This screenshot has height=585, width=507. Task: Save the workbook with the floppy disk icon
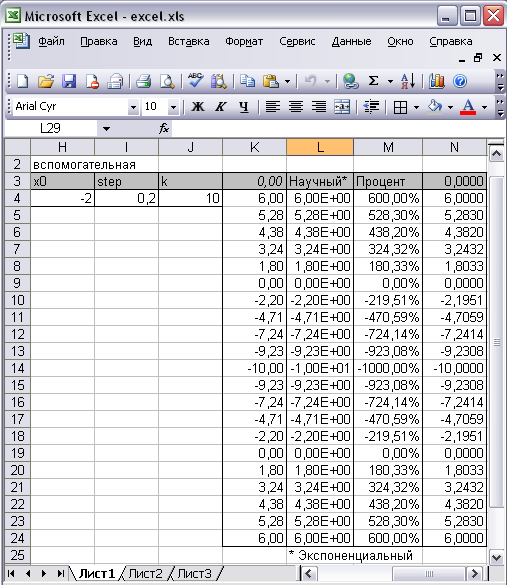point(69,81)
